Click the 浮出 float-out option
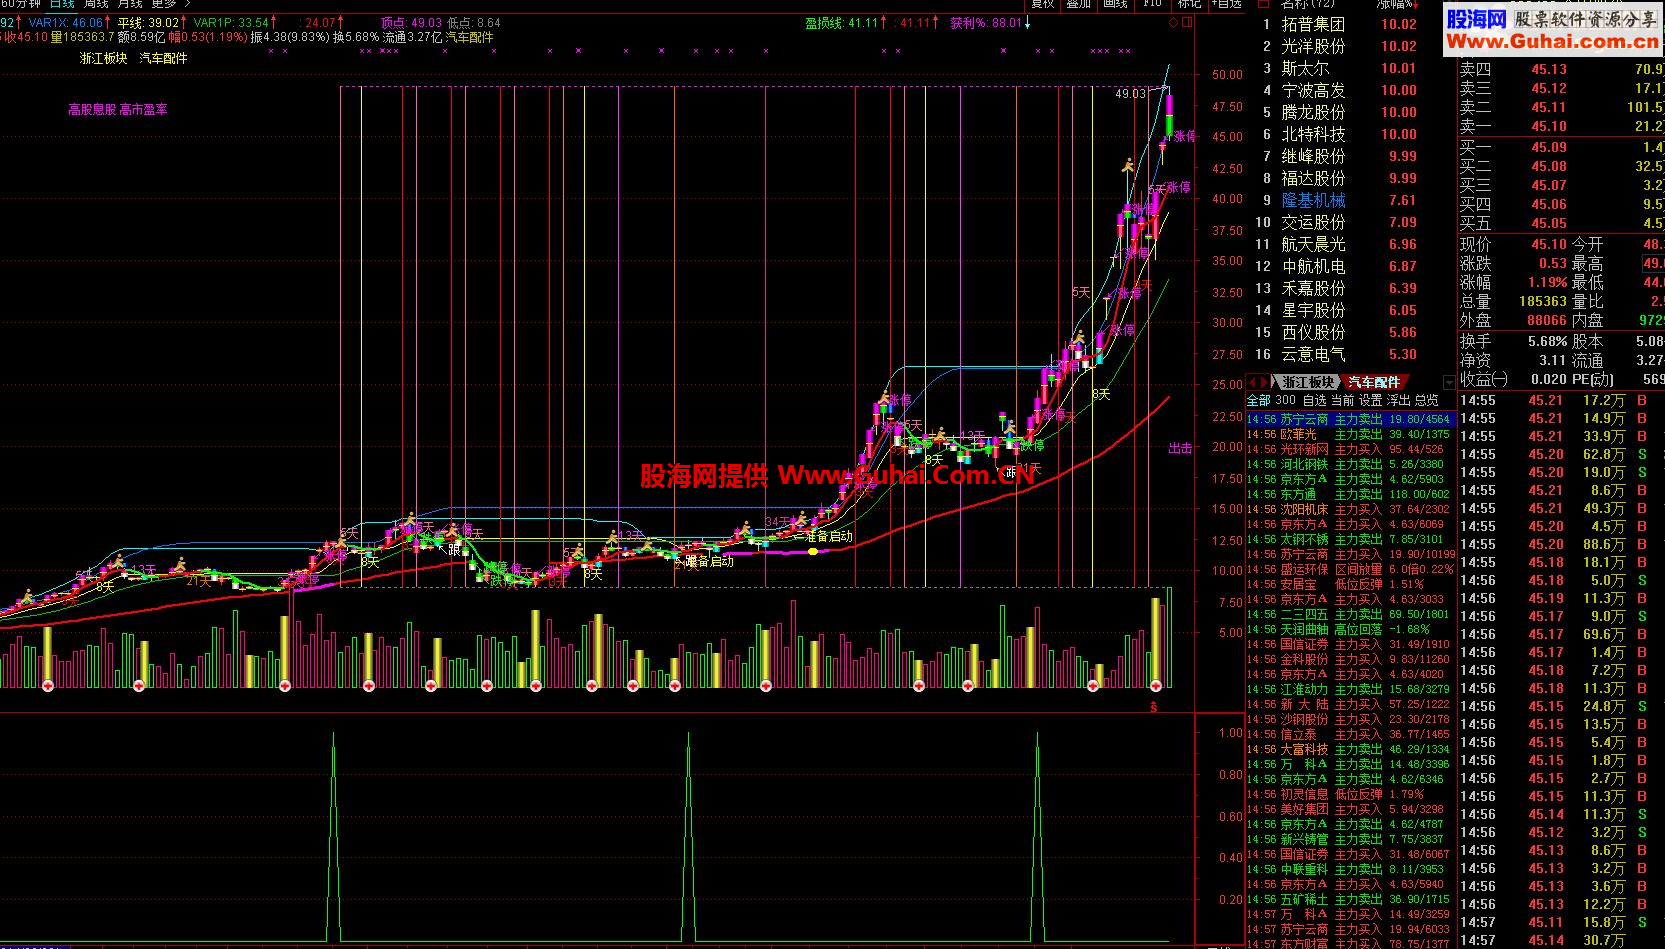This screenshot has height=949, width=1665. click(x=1398, y=400)
